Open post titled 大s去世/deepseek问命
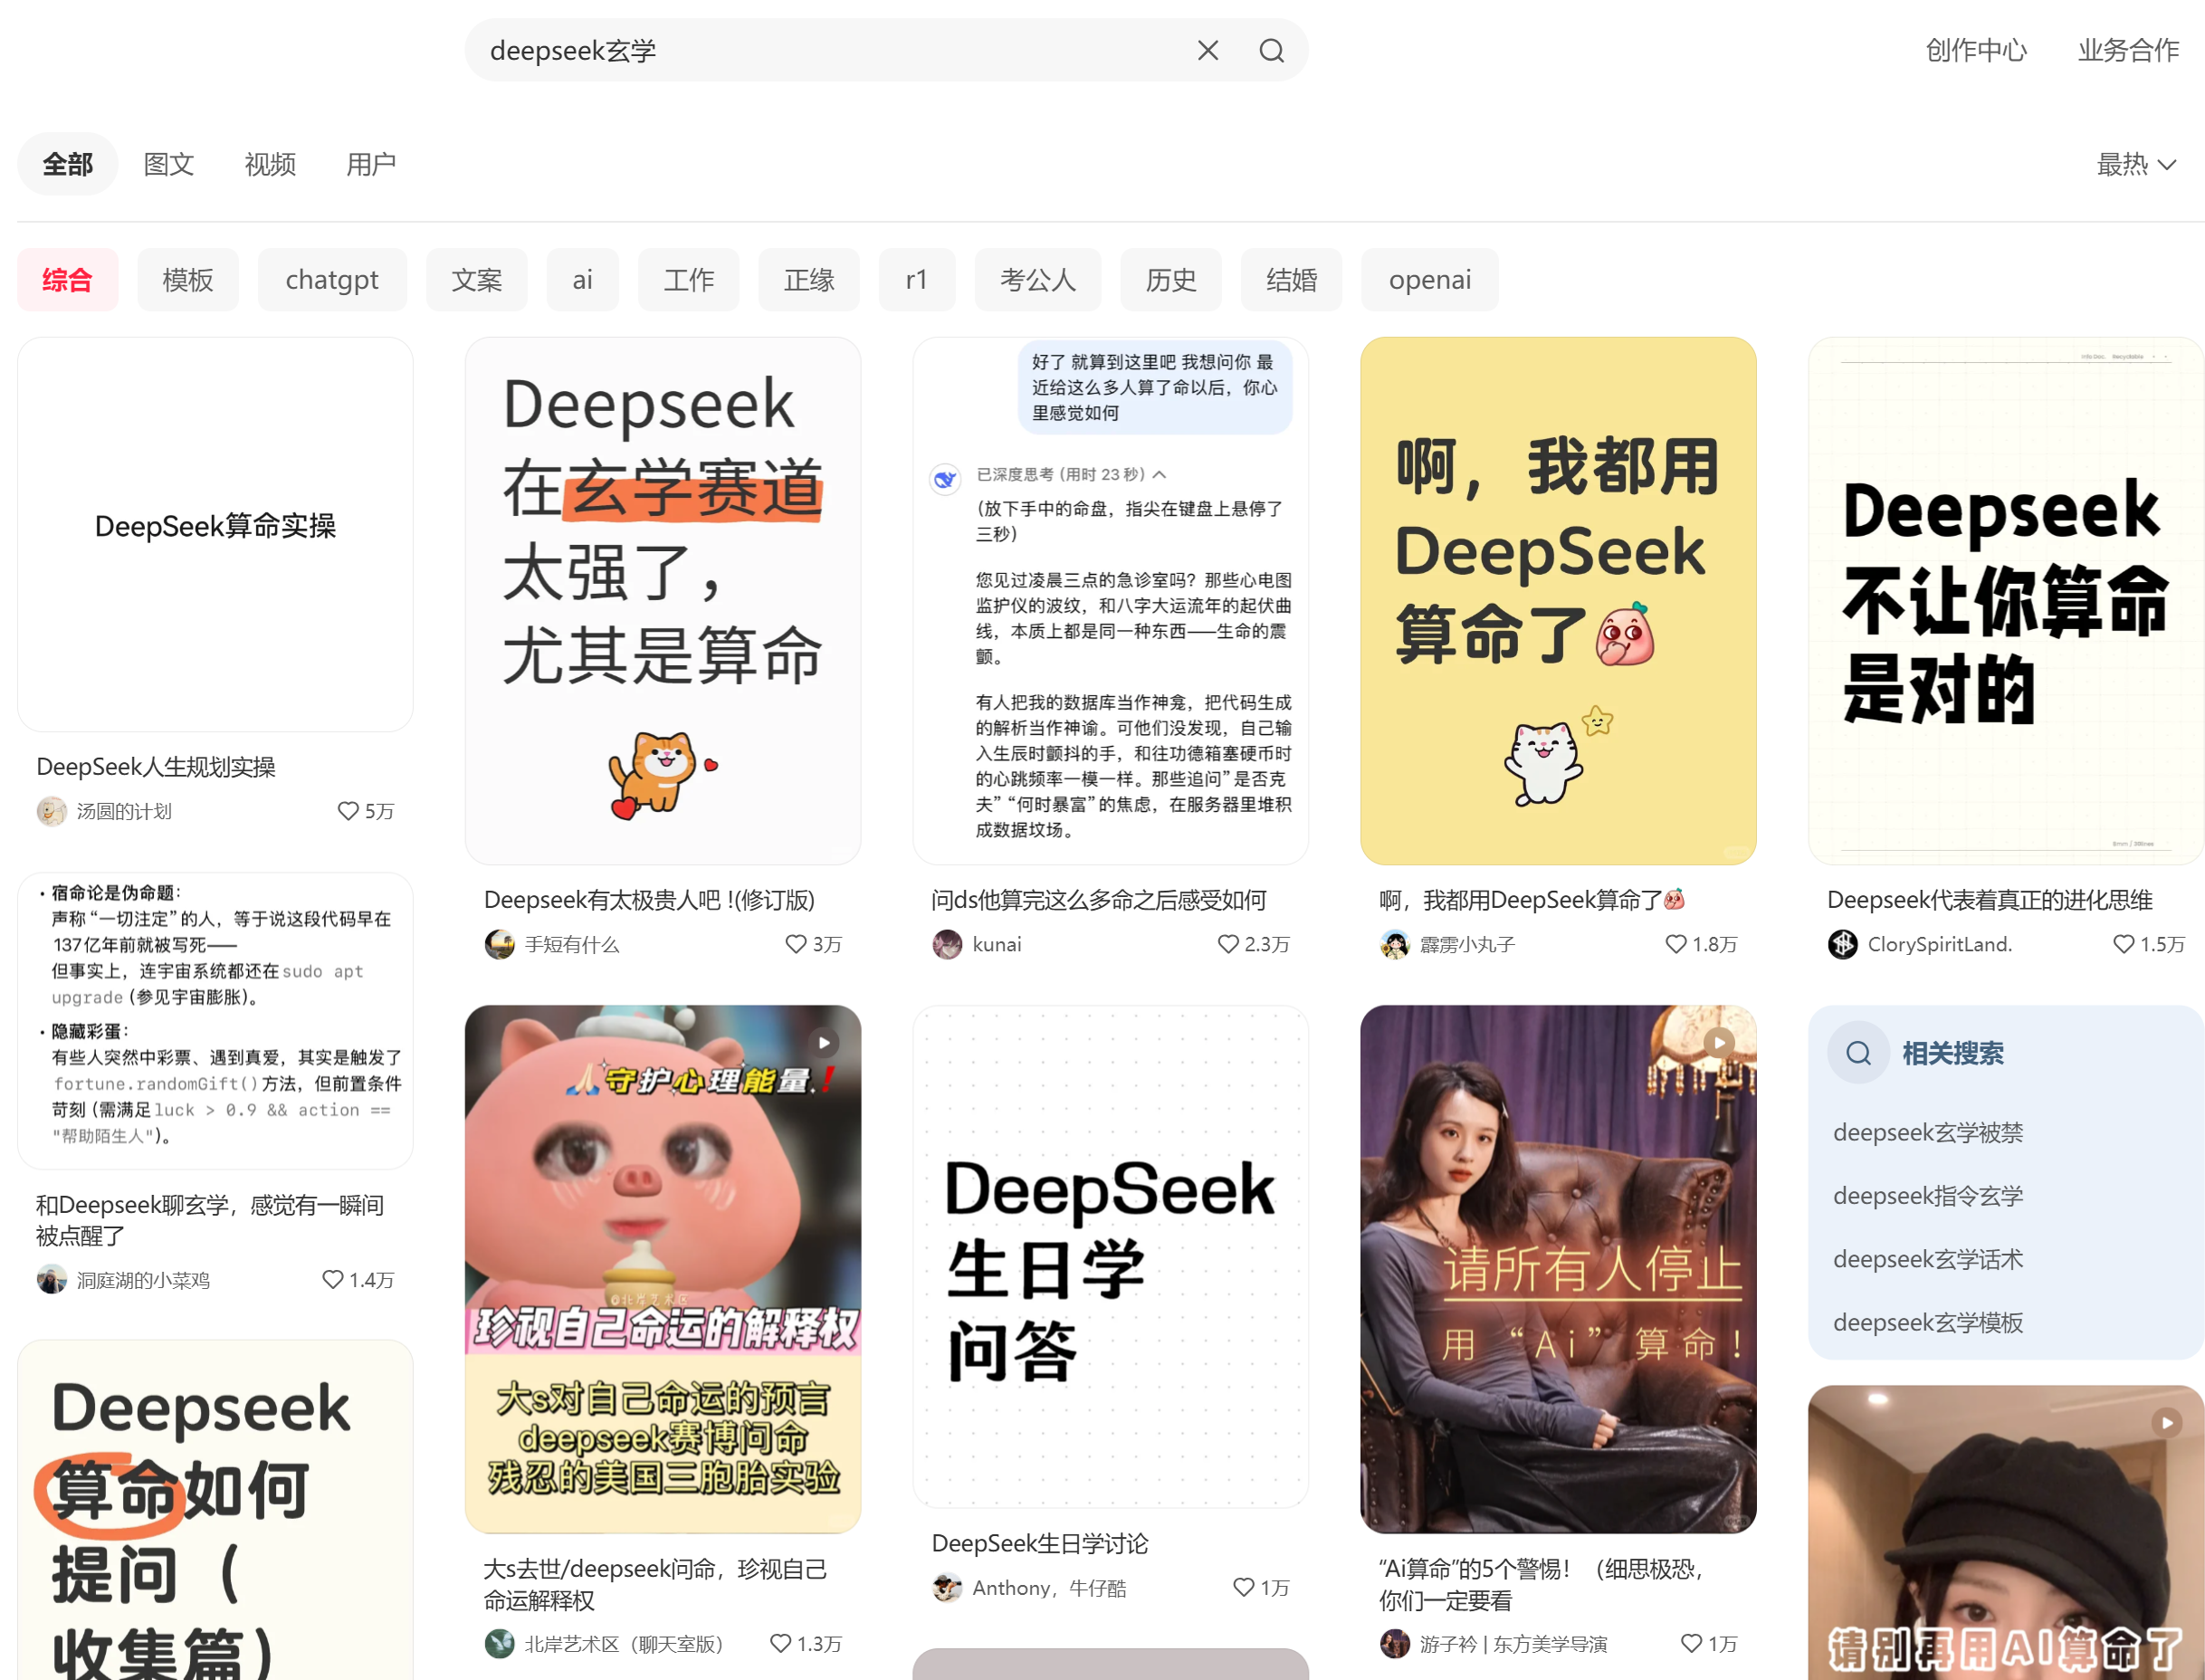This screenshot has height=1680, width=2205. [655, 1584]
